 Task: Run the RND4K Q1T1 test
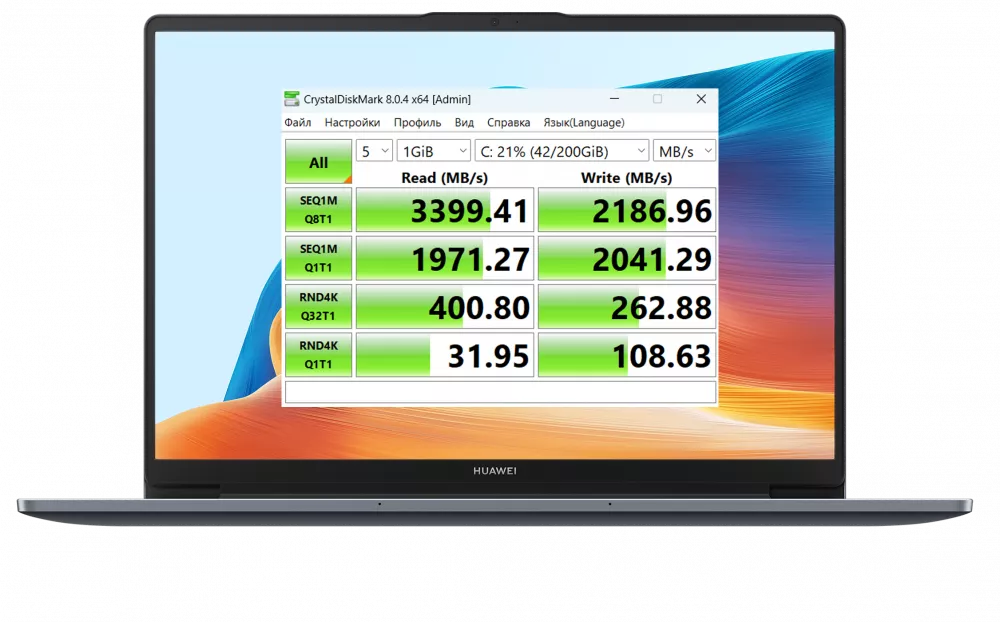coord(318,355)
